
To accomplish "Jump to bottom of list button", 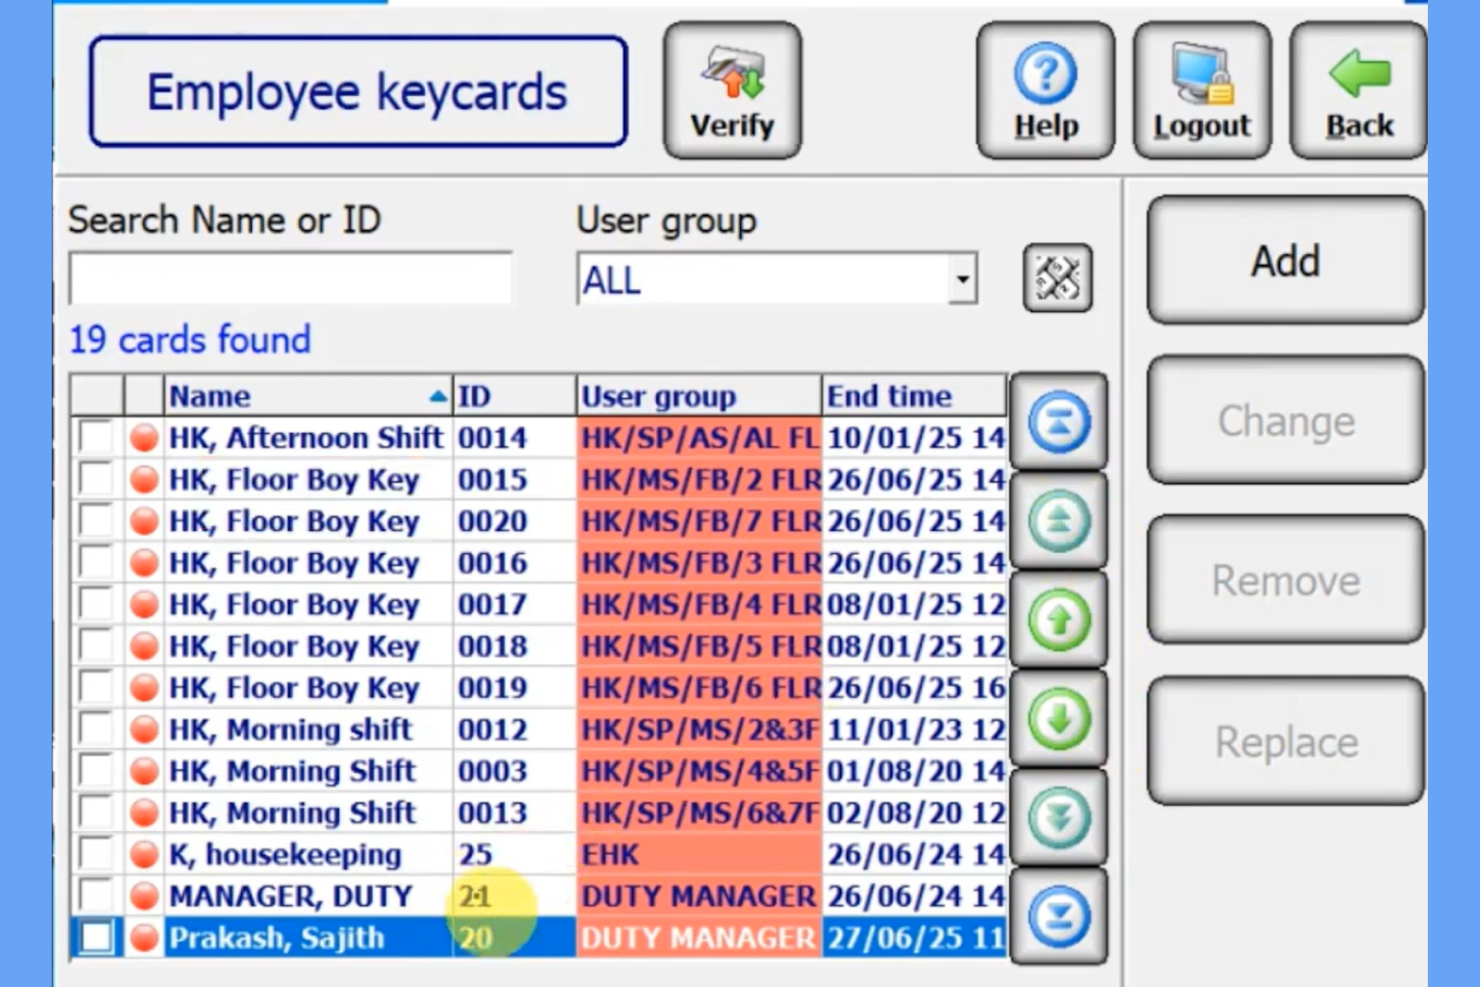I will 1059,916.
